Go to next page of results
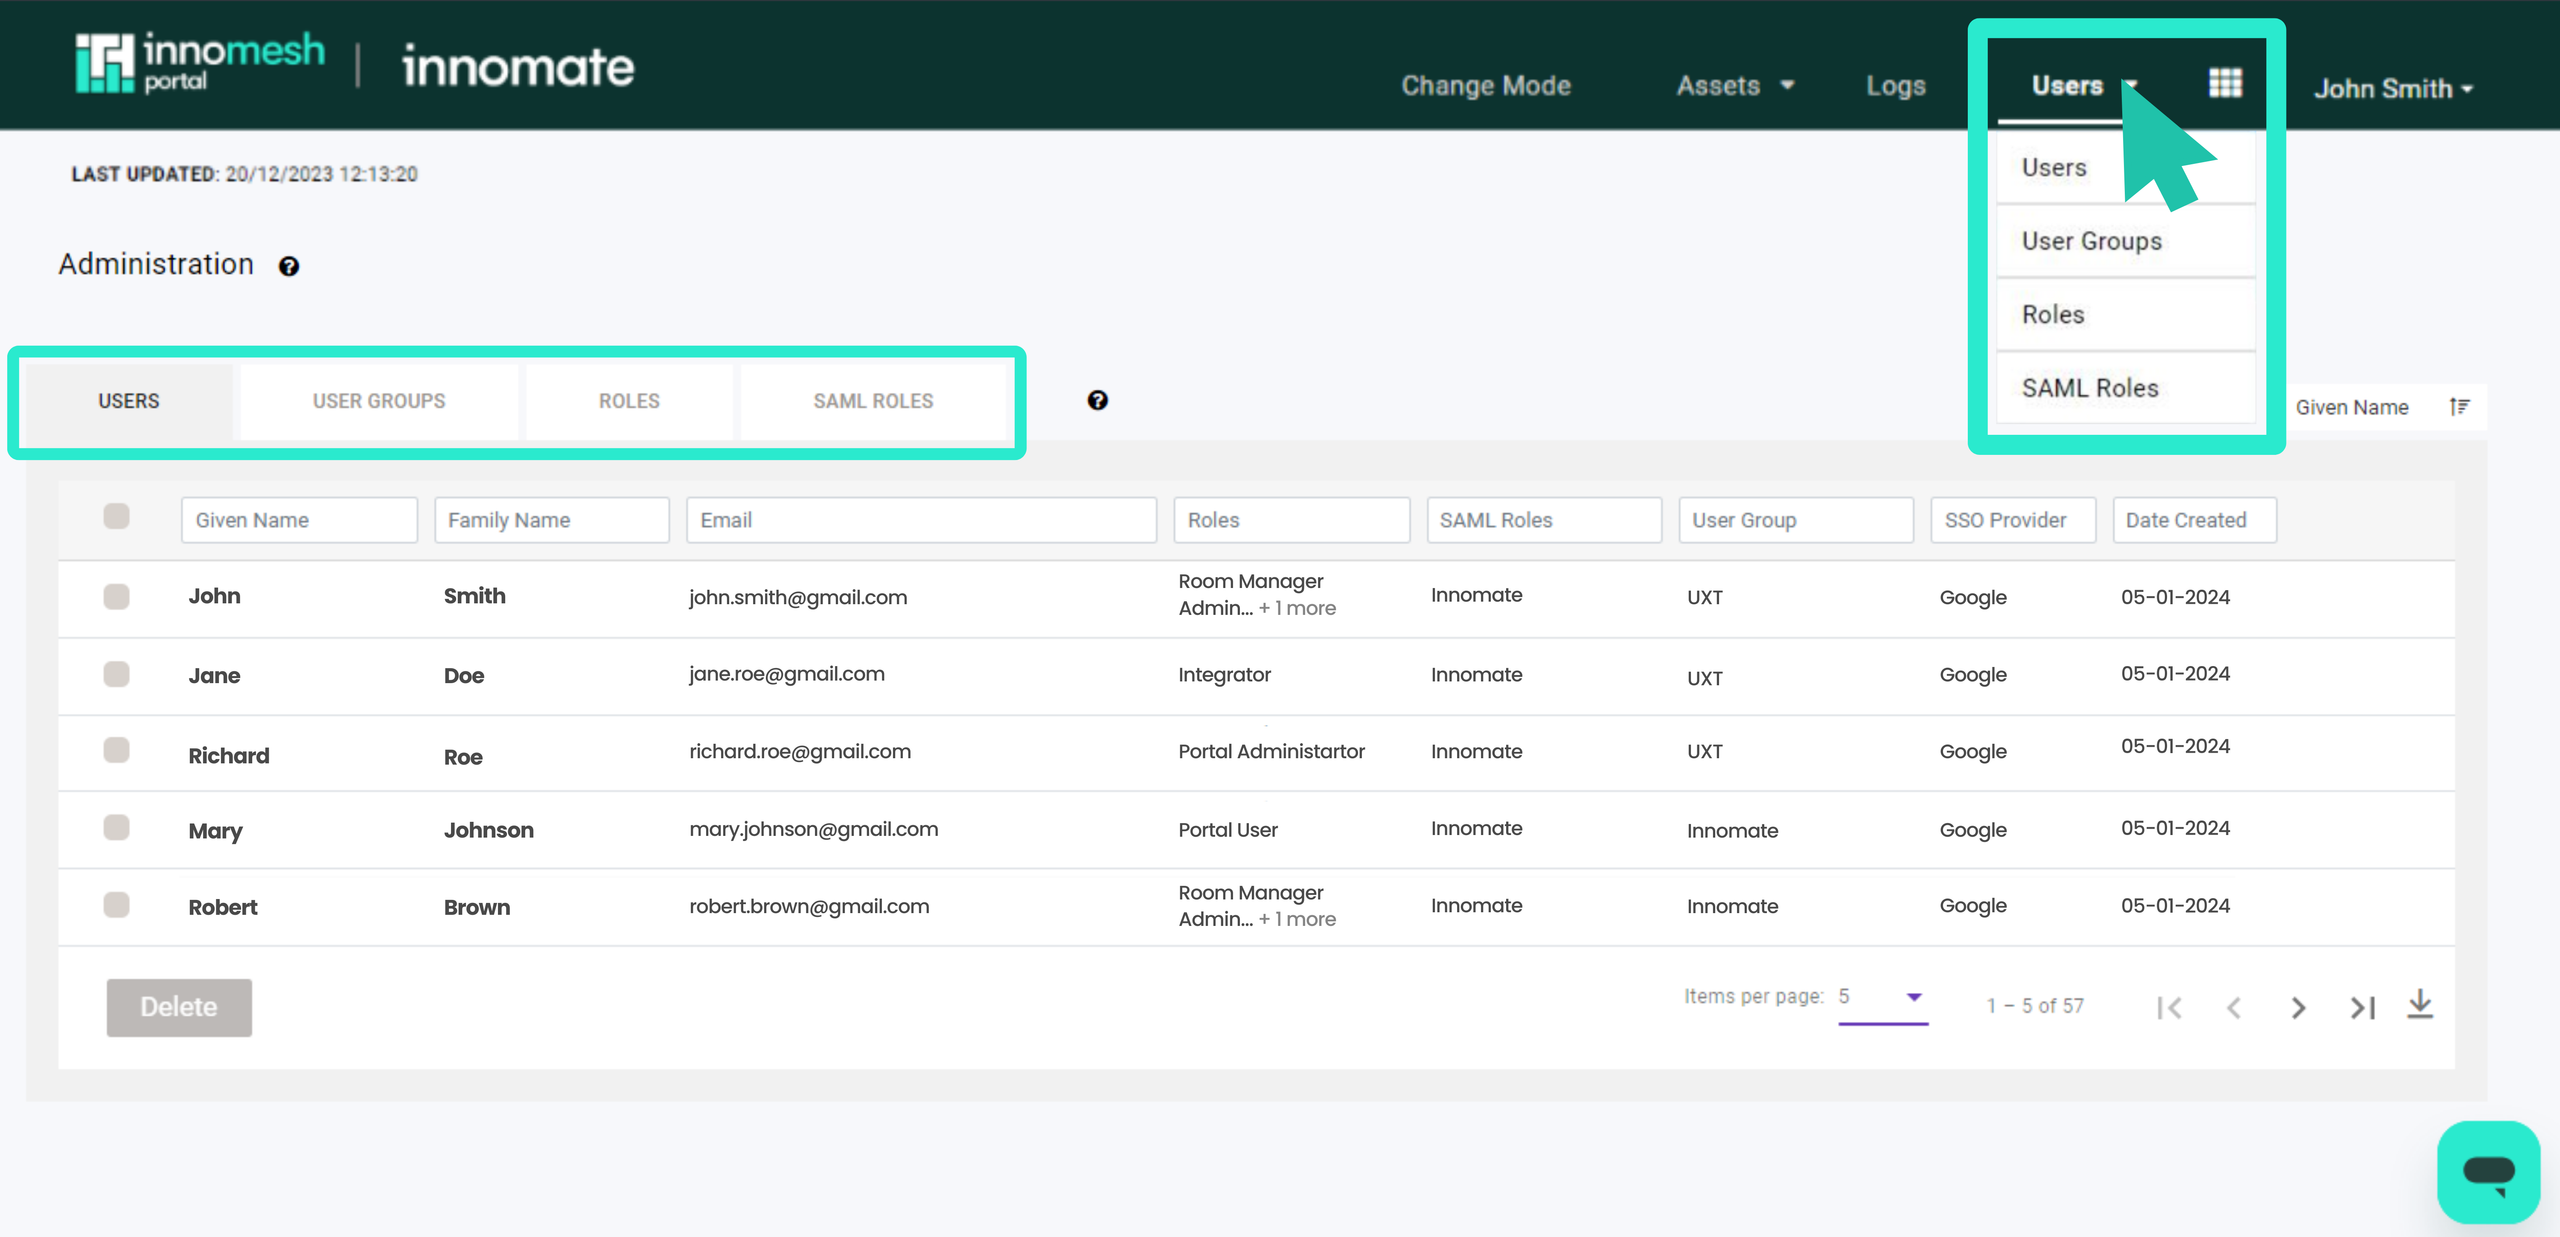This screenshot has width=2560, height=1237. (x=2298, y=1007)
